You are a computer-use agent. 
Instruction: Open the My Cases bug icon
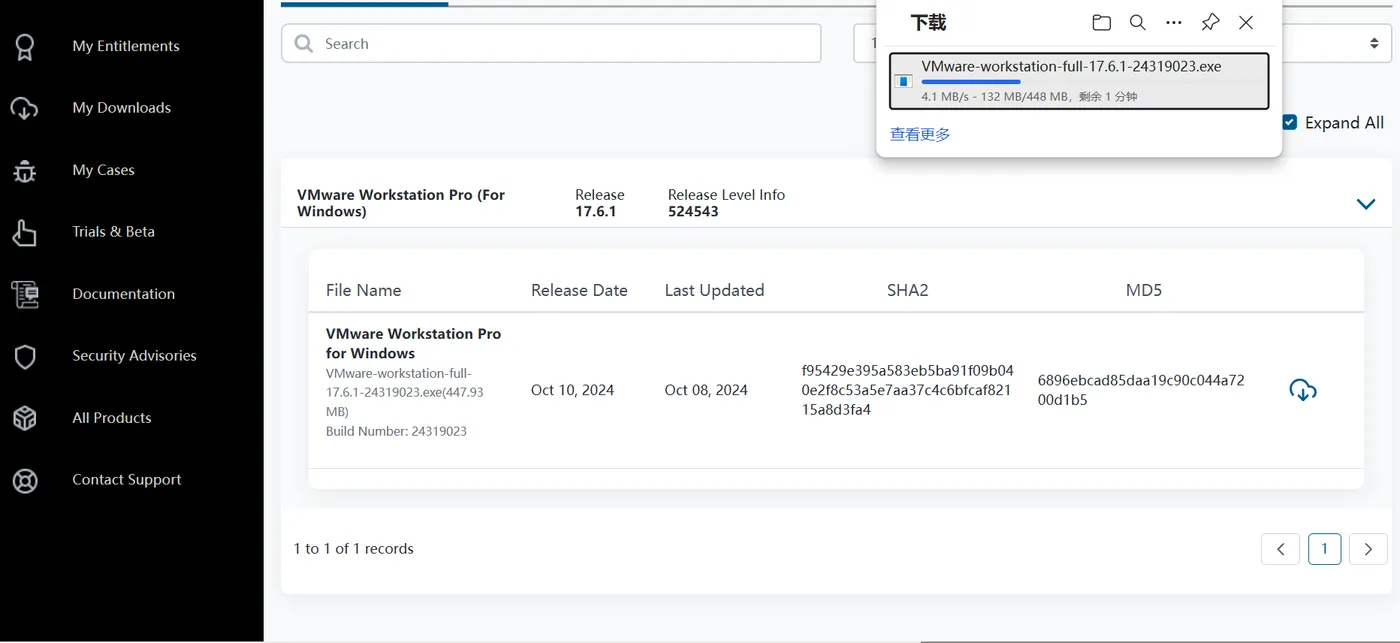(25, 170)
